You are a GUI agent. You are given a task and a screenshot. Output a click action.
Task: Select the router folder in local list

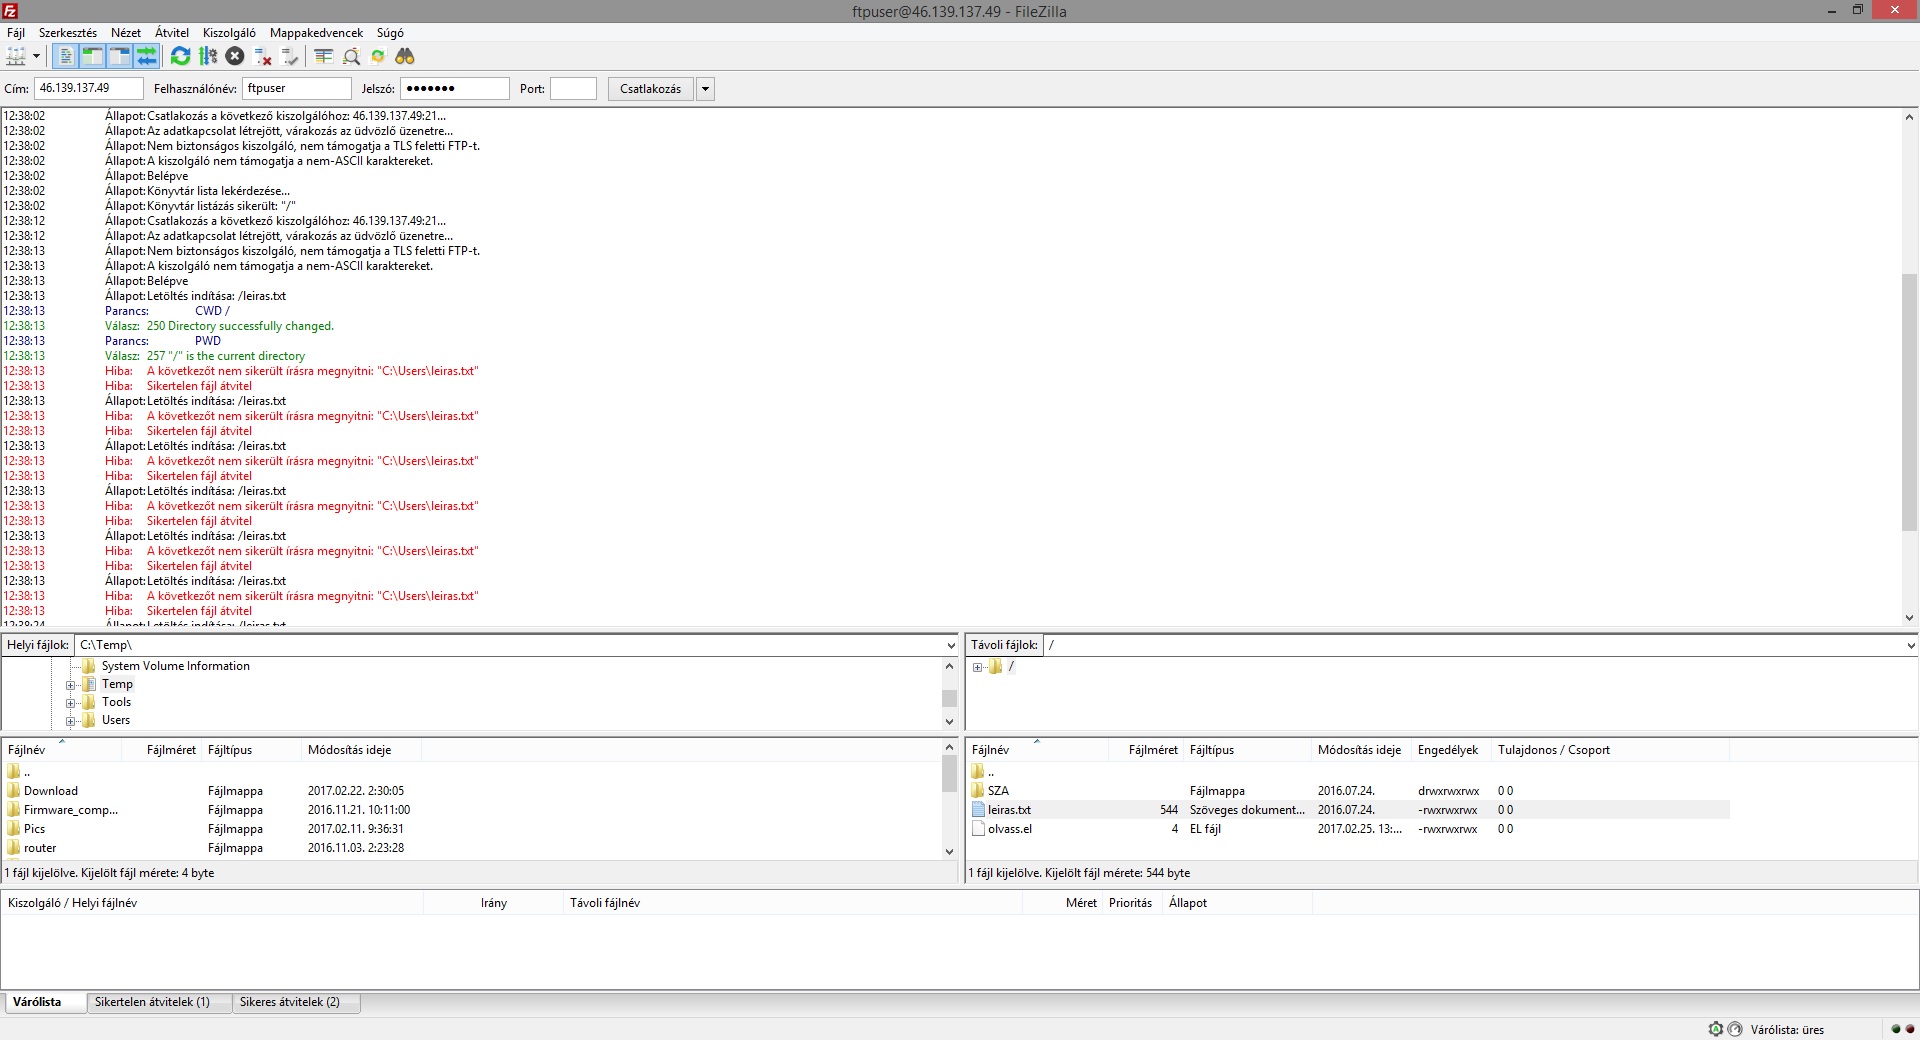[x=40, y=848]
